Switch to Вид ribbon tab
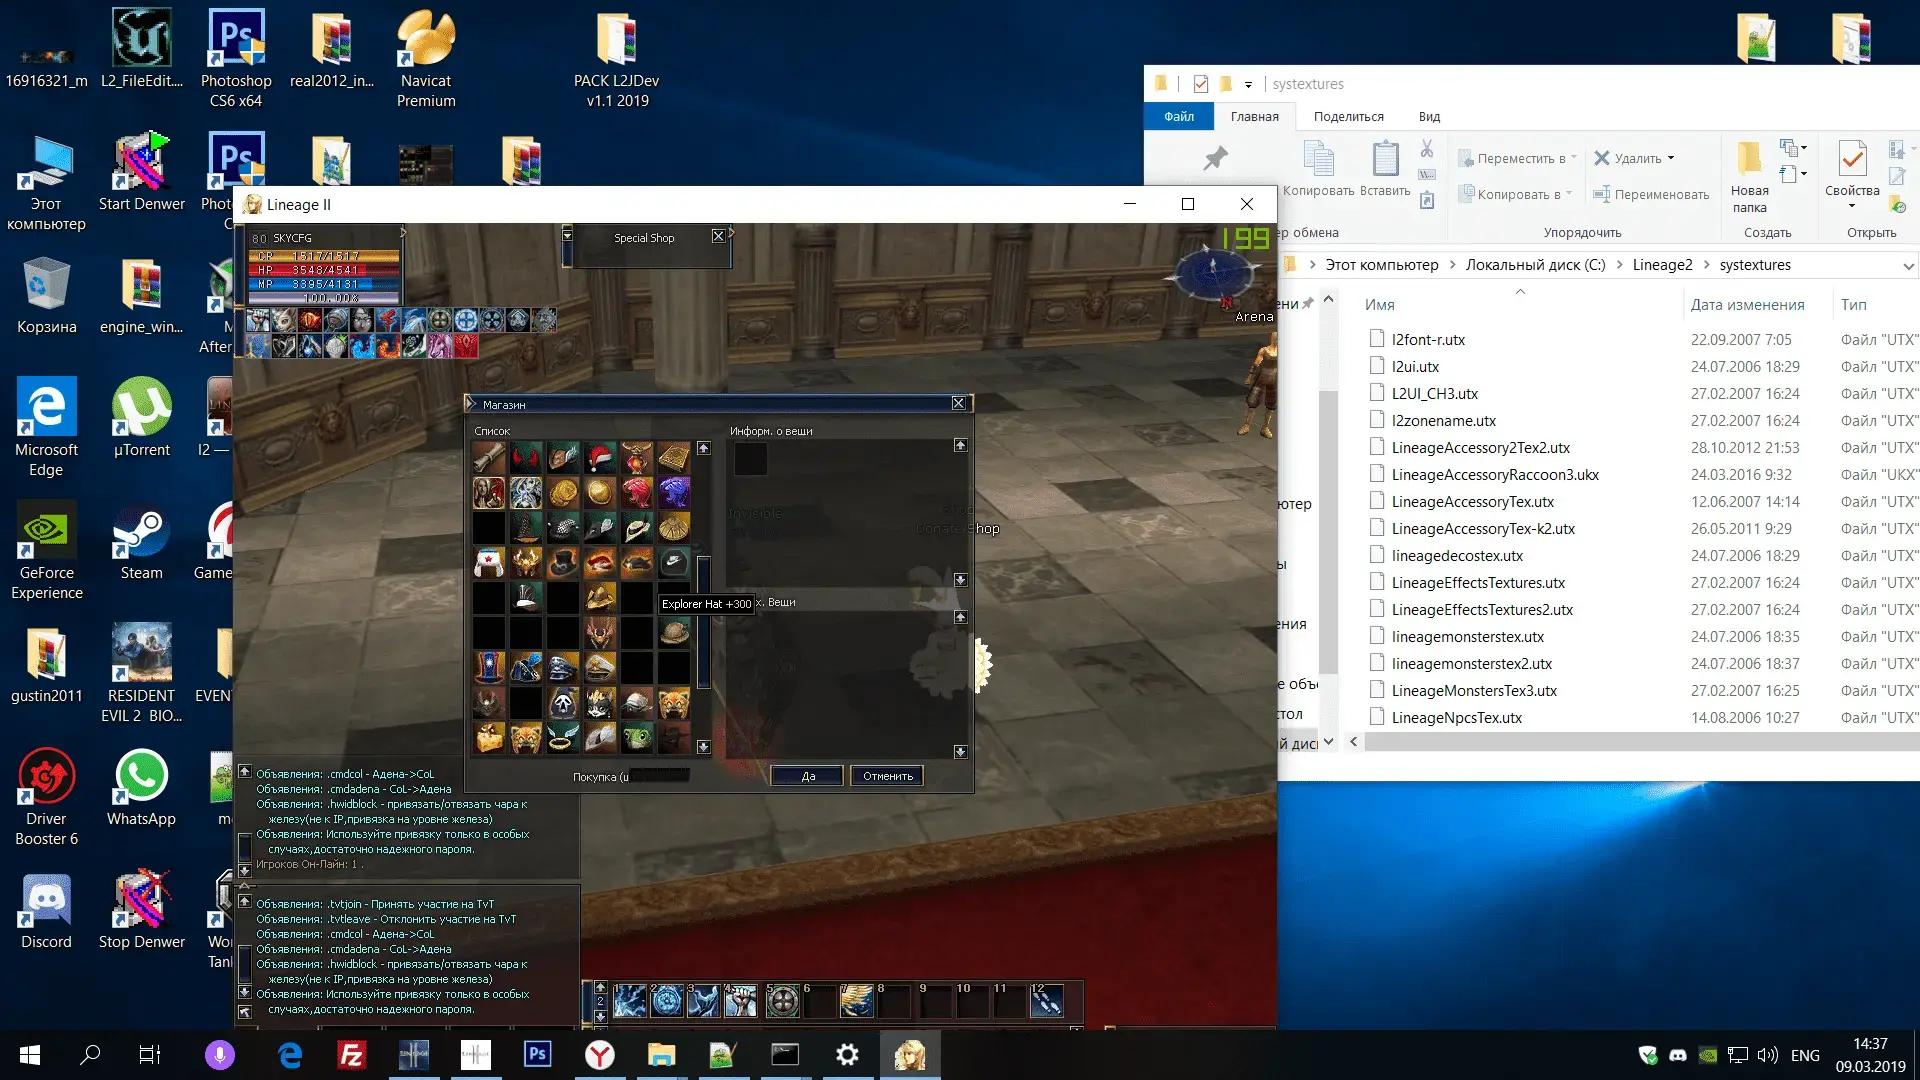The height and width of the screenshot is (1080, 1920). pos(1429,116)
